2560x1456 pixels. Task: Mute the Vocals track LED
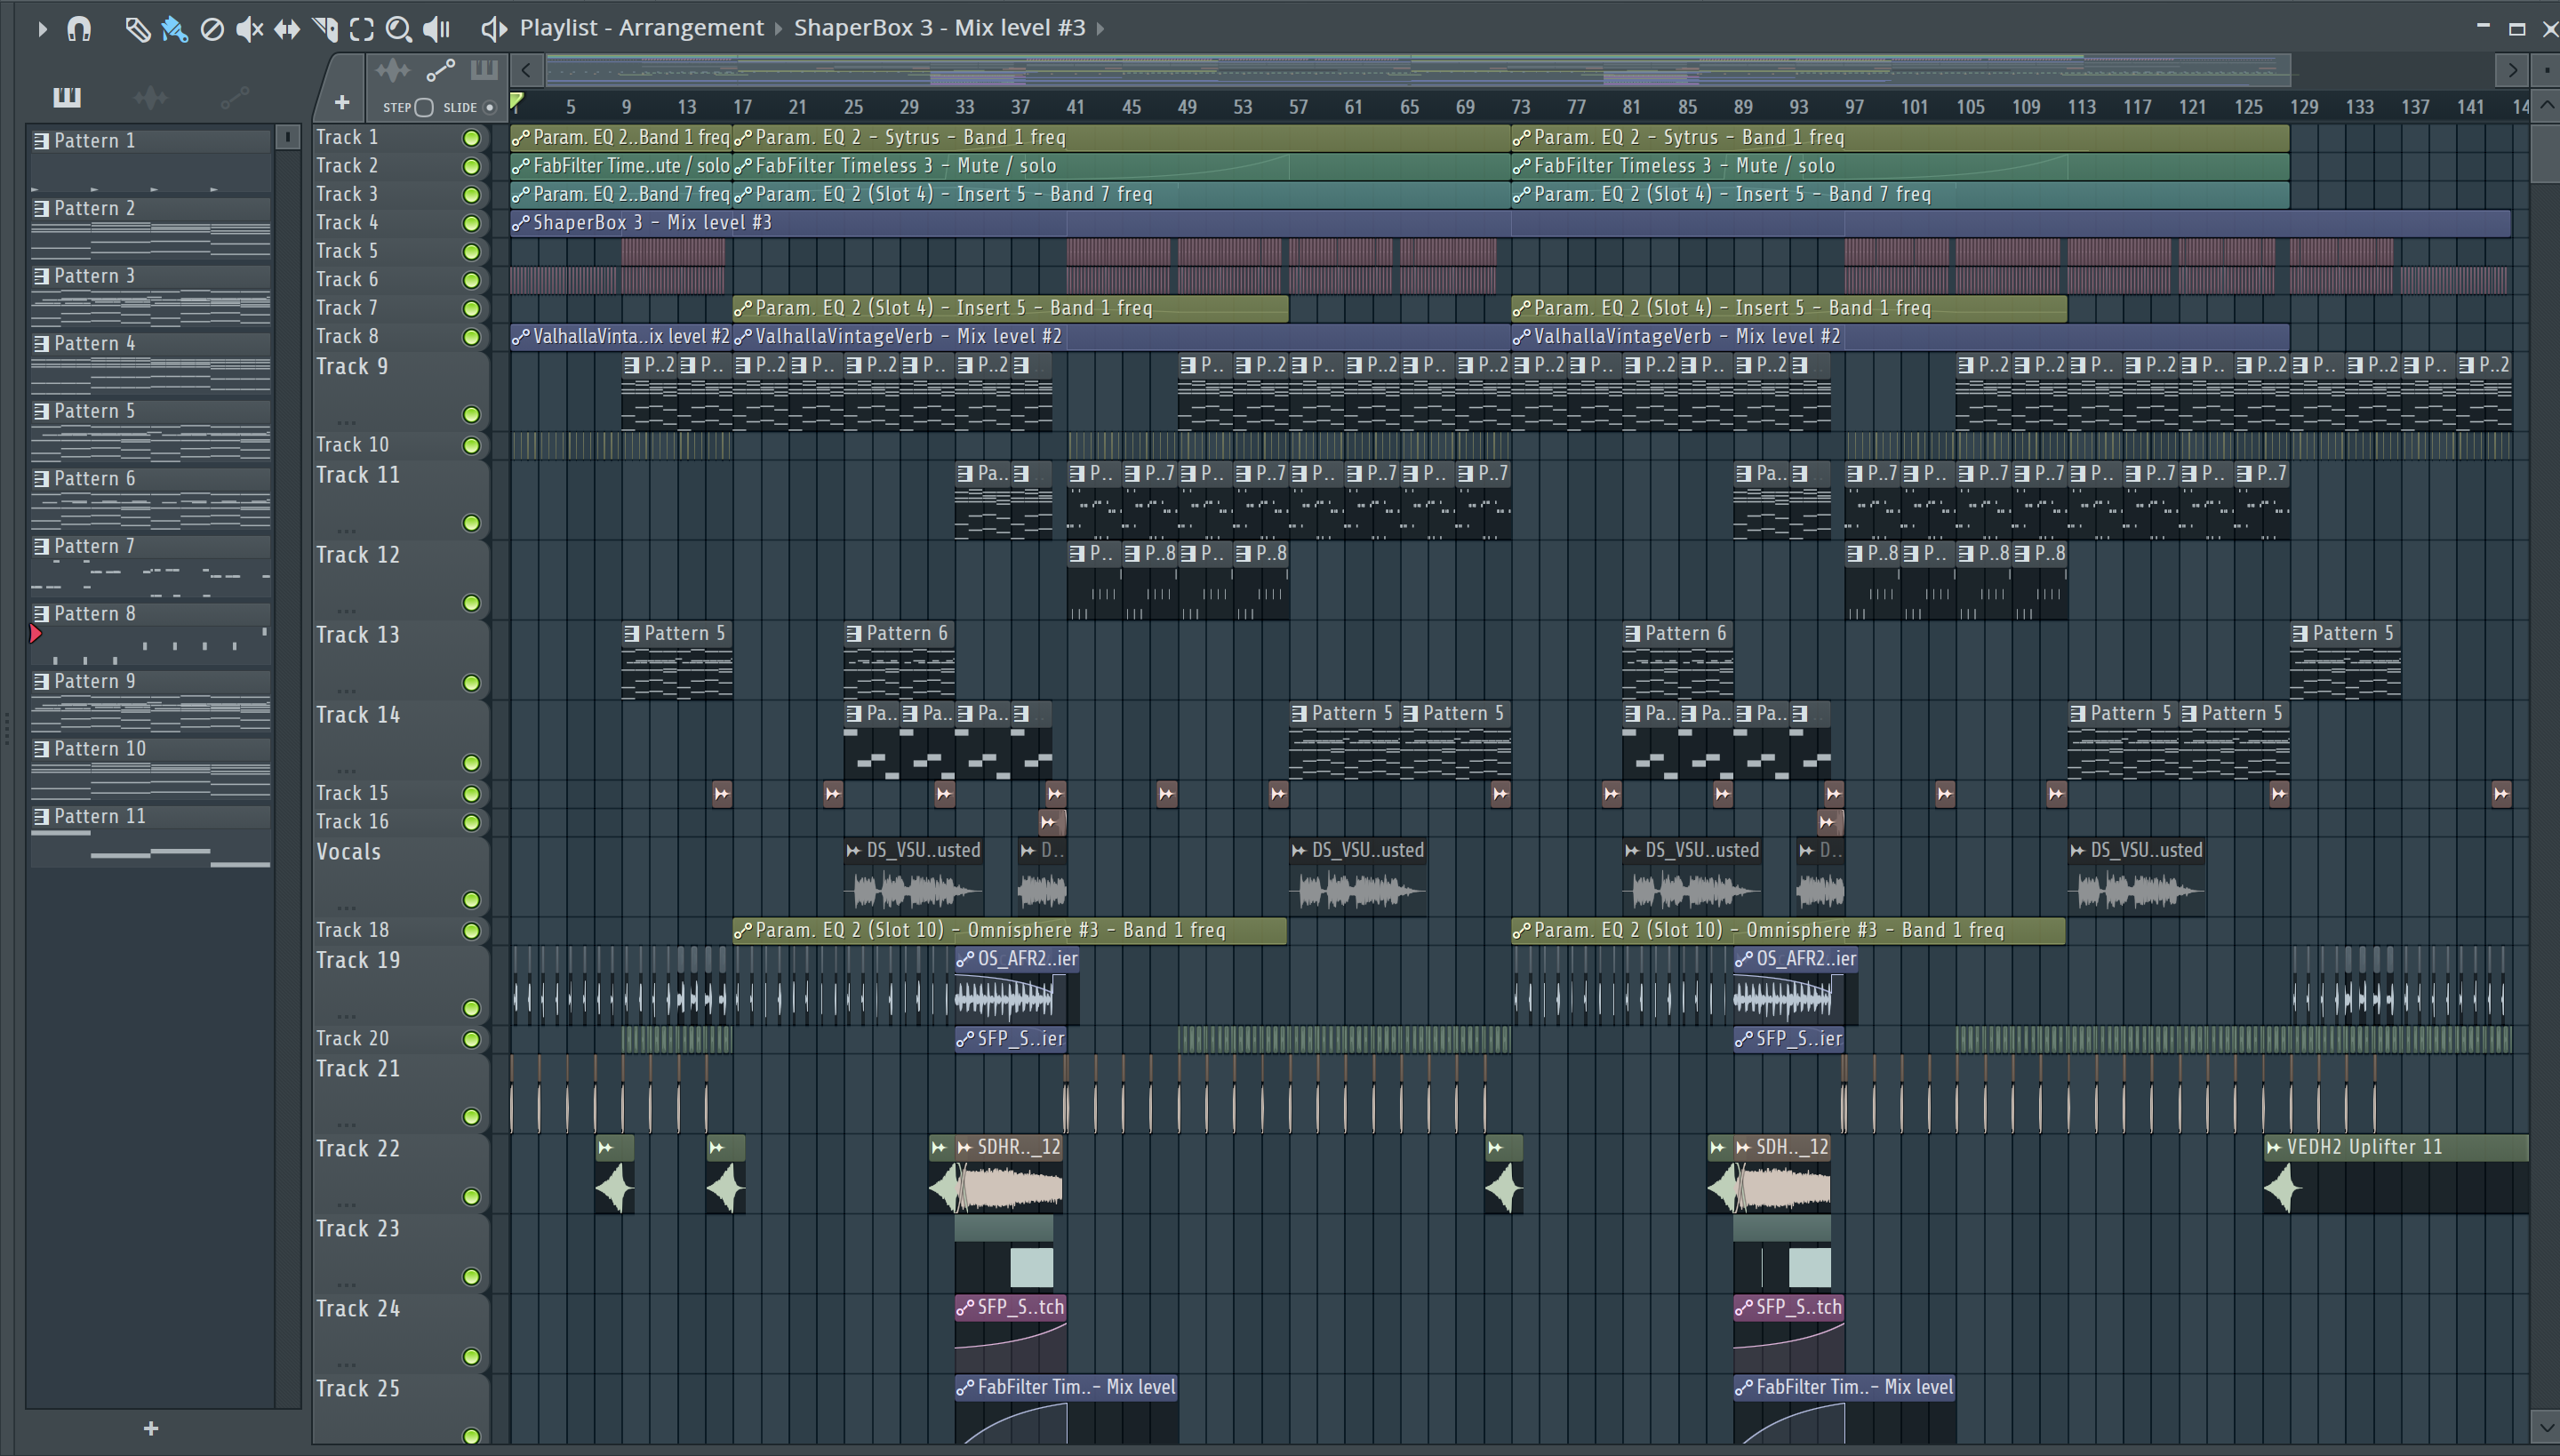click(x=471, y=900)
